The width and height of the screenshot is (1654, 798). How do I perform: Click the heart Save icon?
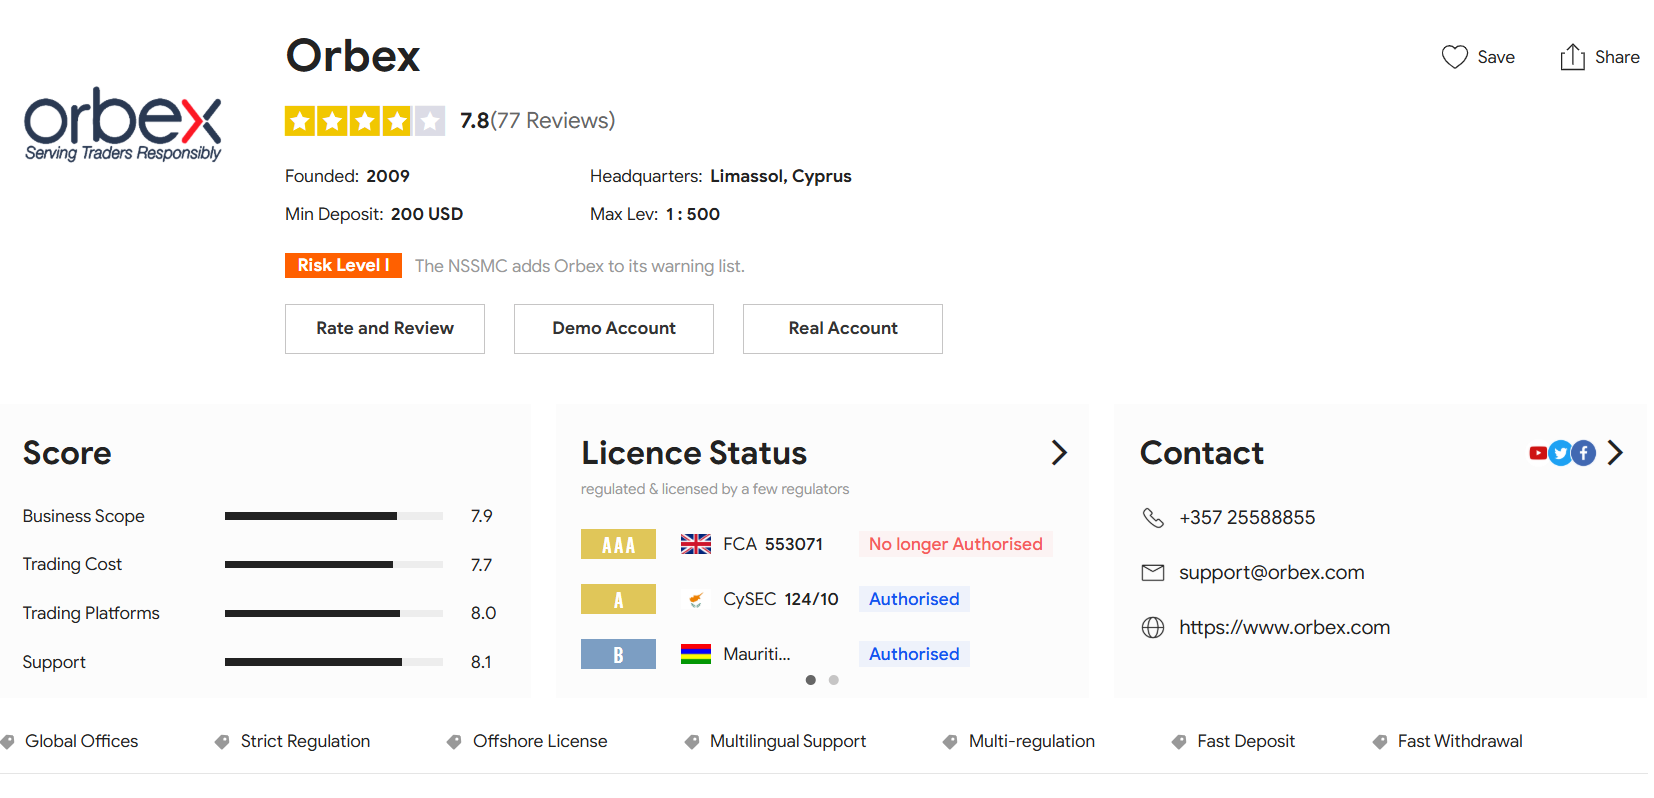point(1454,57)
